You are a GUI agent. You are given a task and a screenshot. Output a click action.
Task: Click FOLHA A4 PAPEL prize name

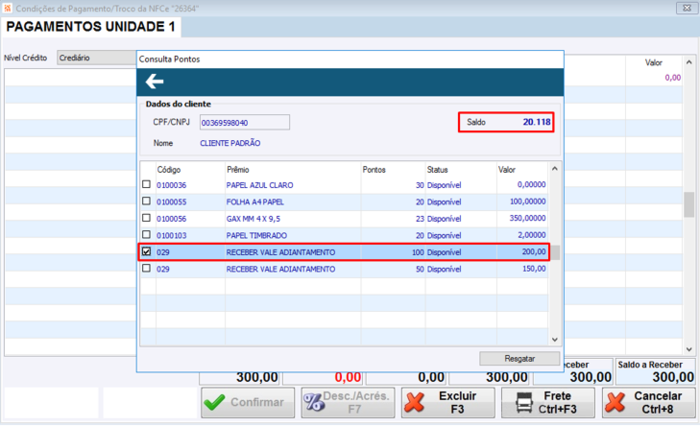pos(255,202)
